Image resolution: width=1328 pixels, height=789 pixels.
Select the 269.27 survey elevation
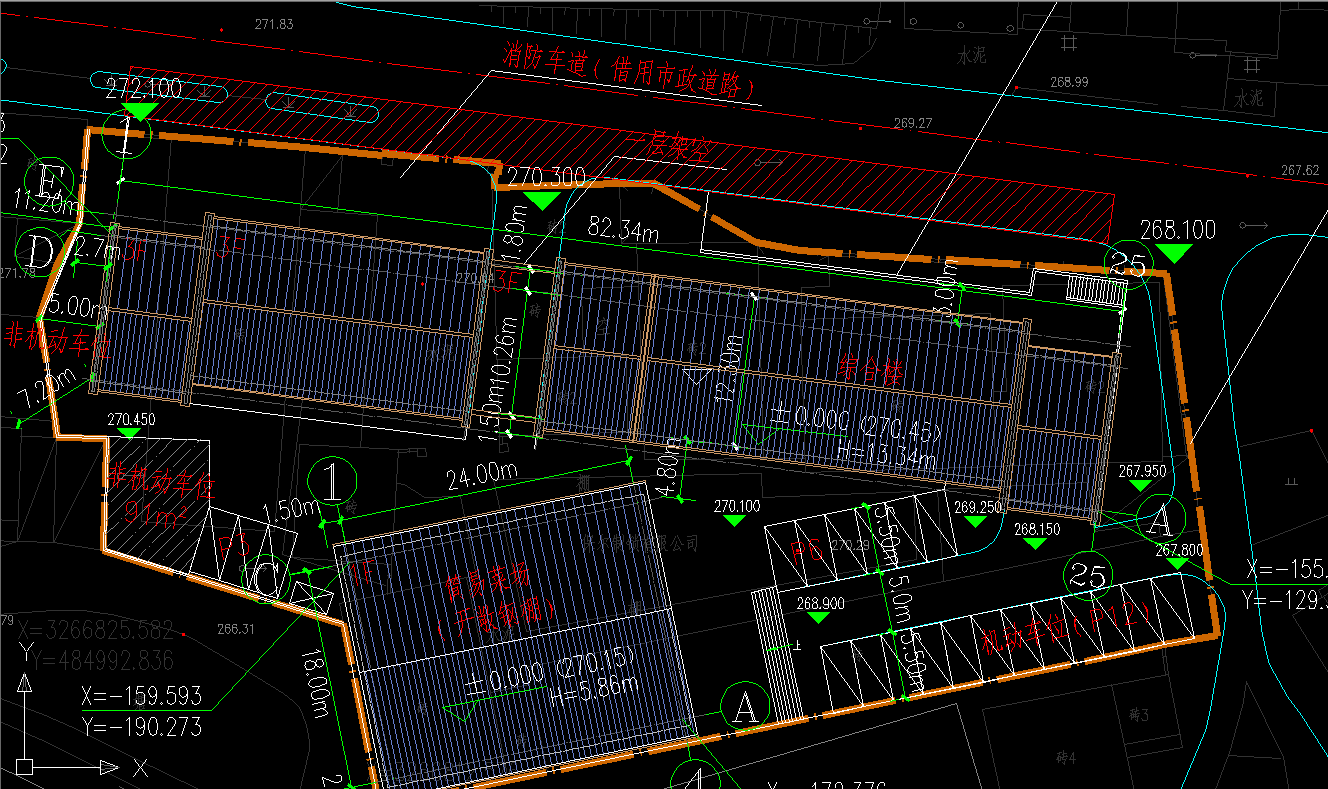pos(912,123)
